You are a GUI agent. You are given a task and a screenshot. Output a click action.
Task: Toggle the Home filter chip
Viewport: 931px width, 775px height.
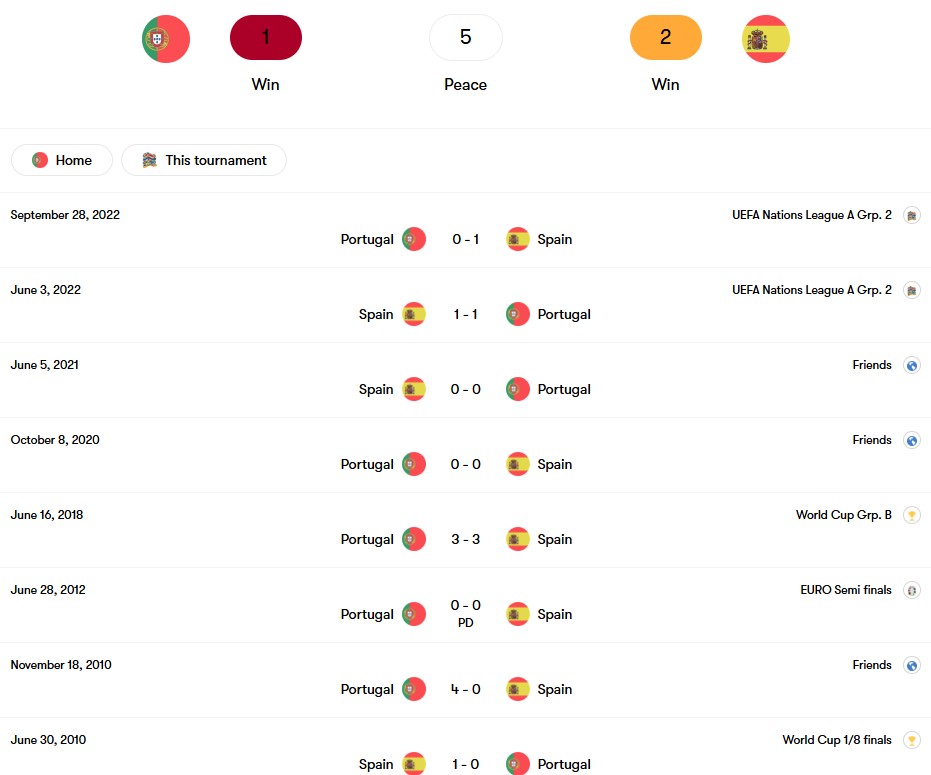click(62, 160)
